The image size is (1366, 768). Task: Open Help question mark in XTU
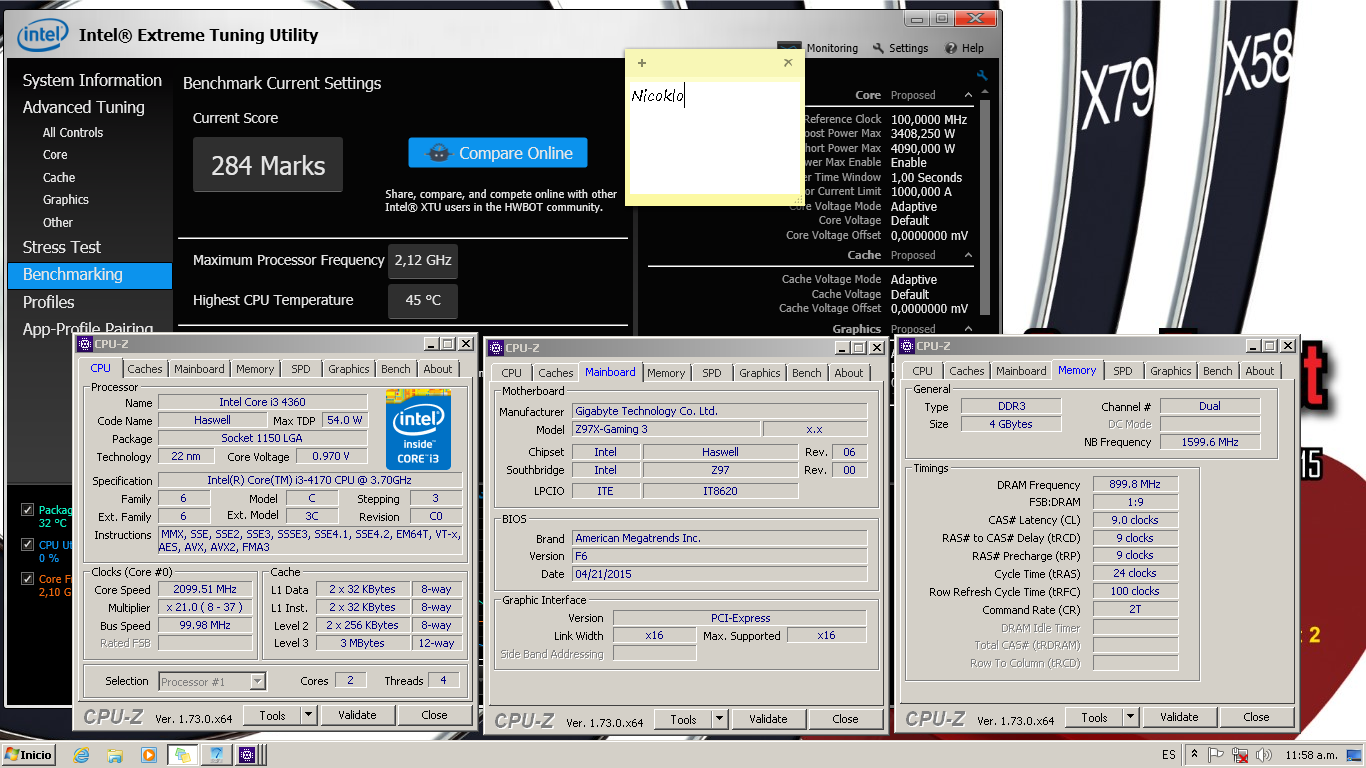[x=951, y=48]
